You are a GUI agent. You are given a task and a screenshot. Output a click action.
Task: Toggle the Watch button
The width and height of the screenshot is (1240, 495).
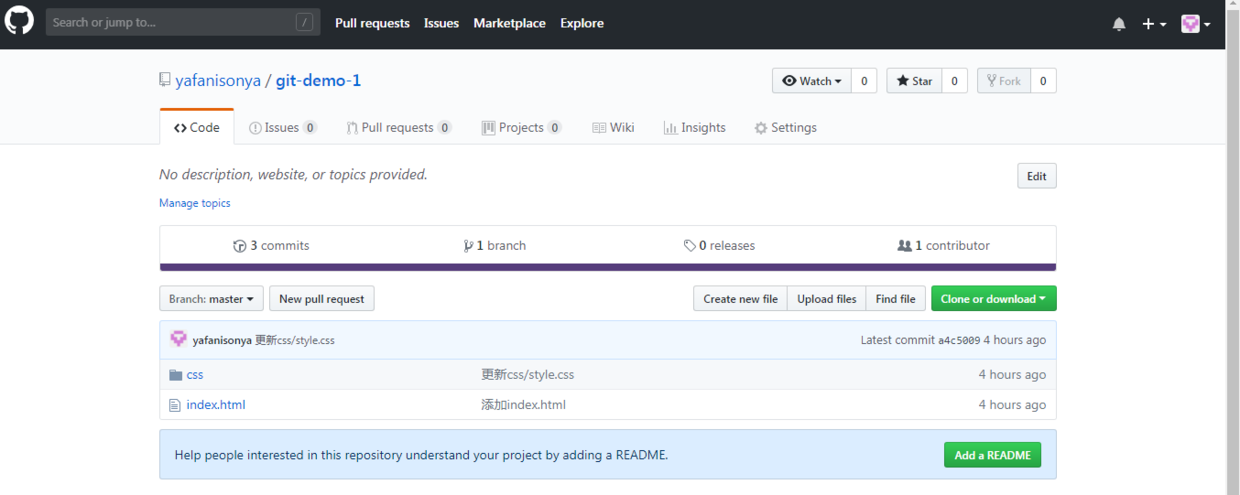[x=811, y=81]
